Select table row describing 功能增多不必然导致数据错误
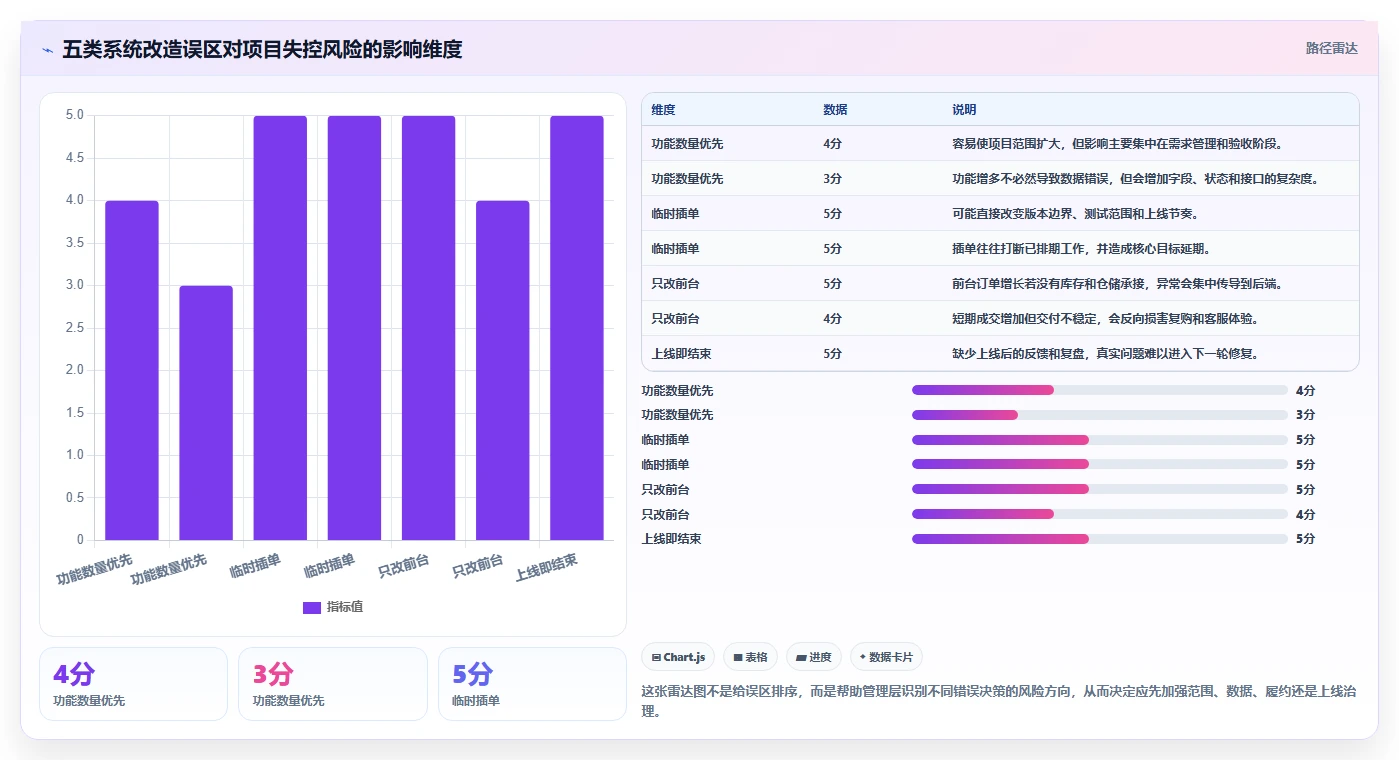Screen dimensions: 1399x760 point(1000,178)
